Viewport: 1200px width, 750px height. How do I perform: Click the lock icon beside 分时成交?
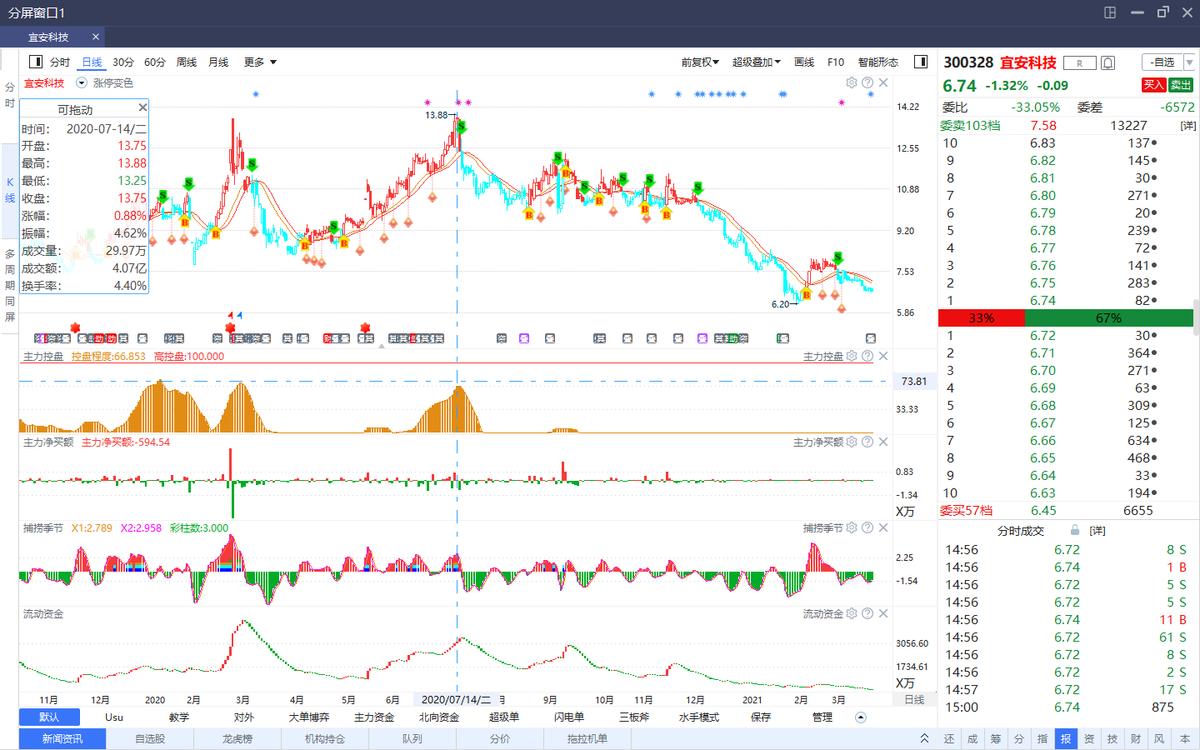click(x=1075, y=530)
